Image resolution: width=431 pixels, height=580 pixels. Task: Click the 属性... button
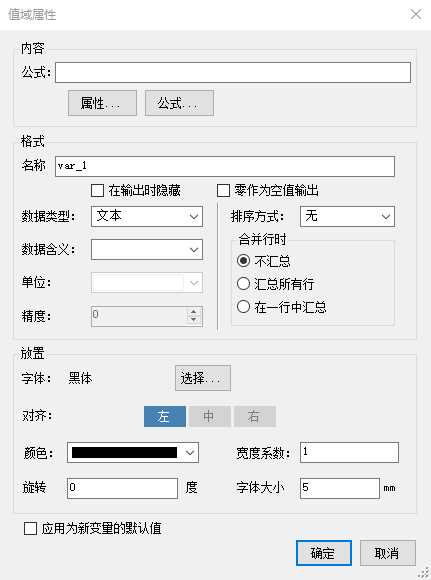coord(102,103)
